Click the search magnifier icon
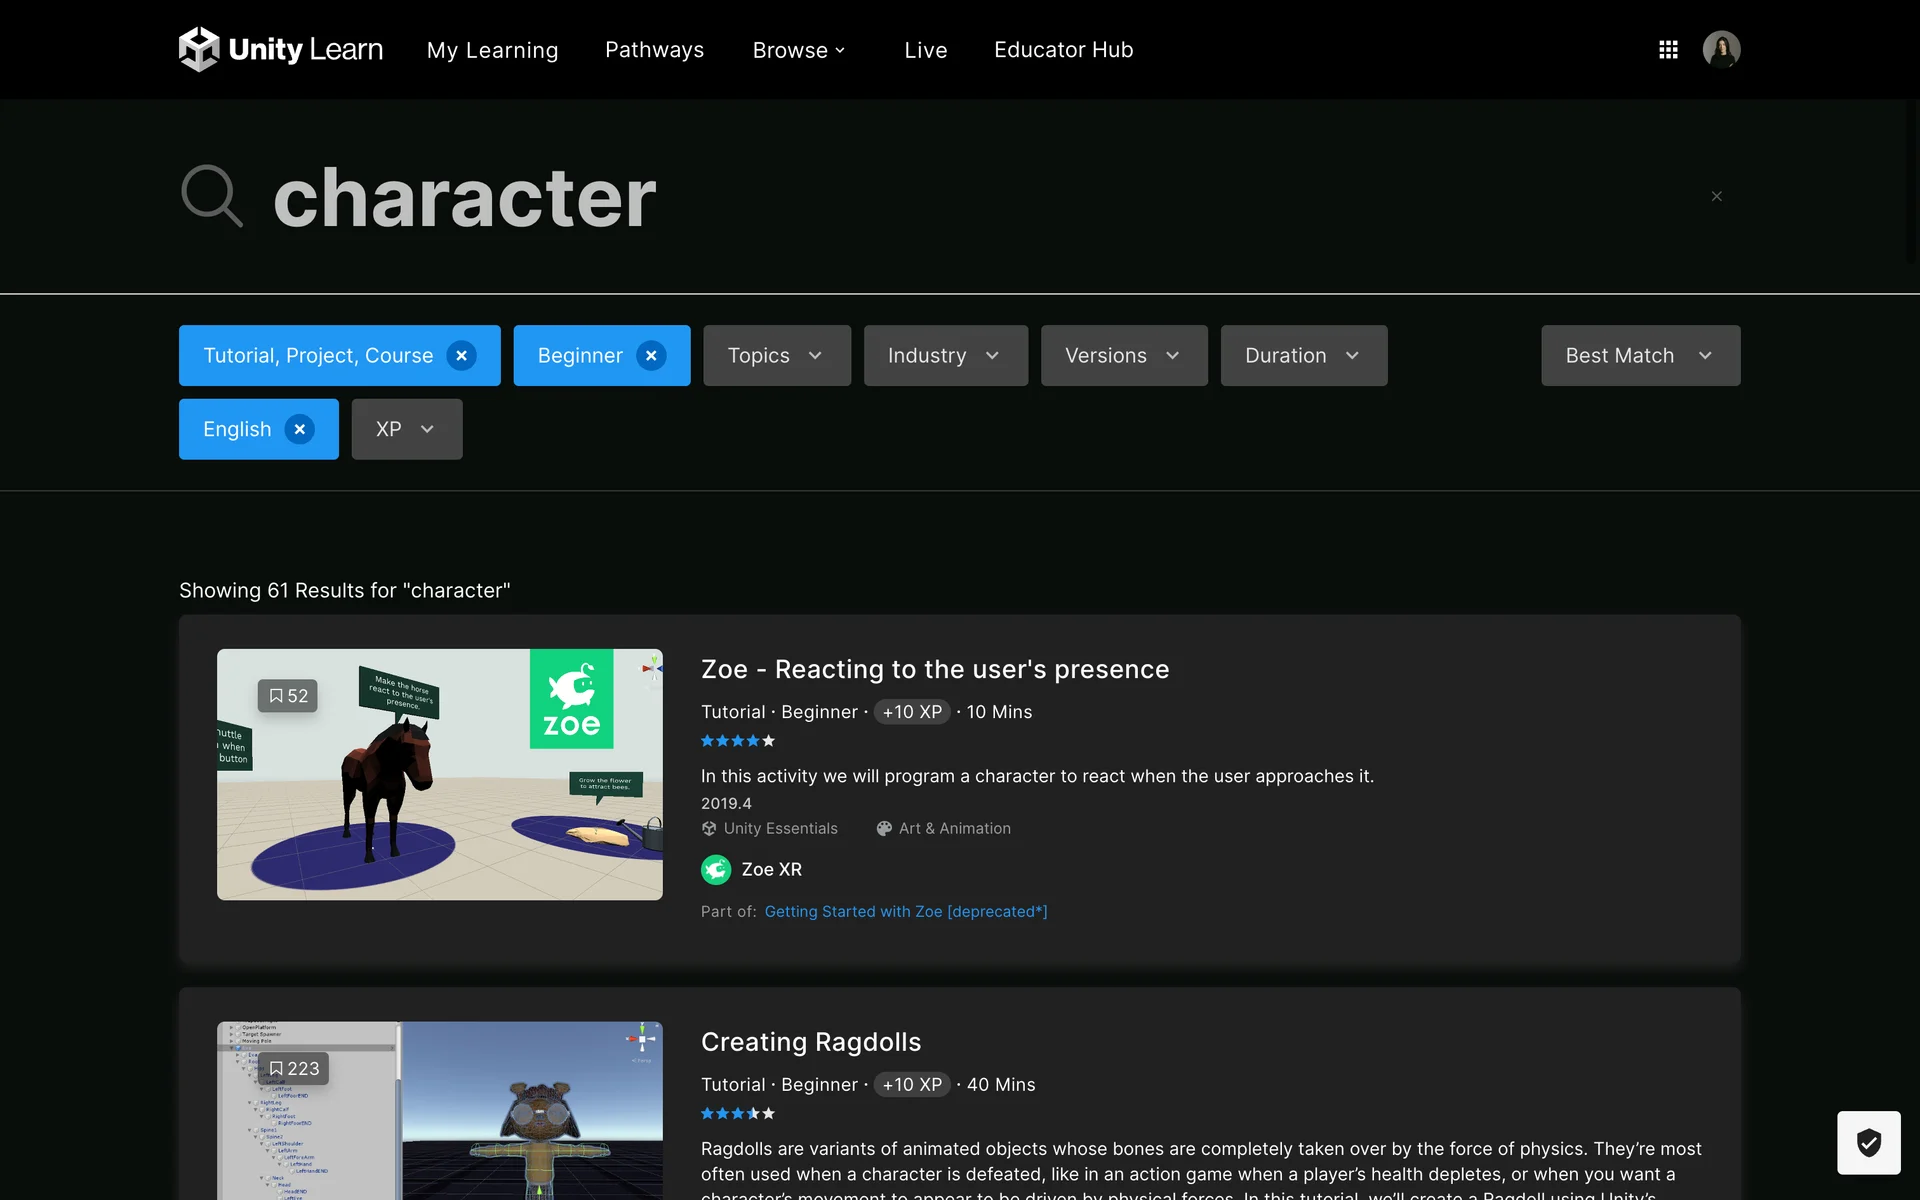This screenshot has width=1920, height=1200. [212, 196]
